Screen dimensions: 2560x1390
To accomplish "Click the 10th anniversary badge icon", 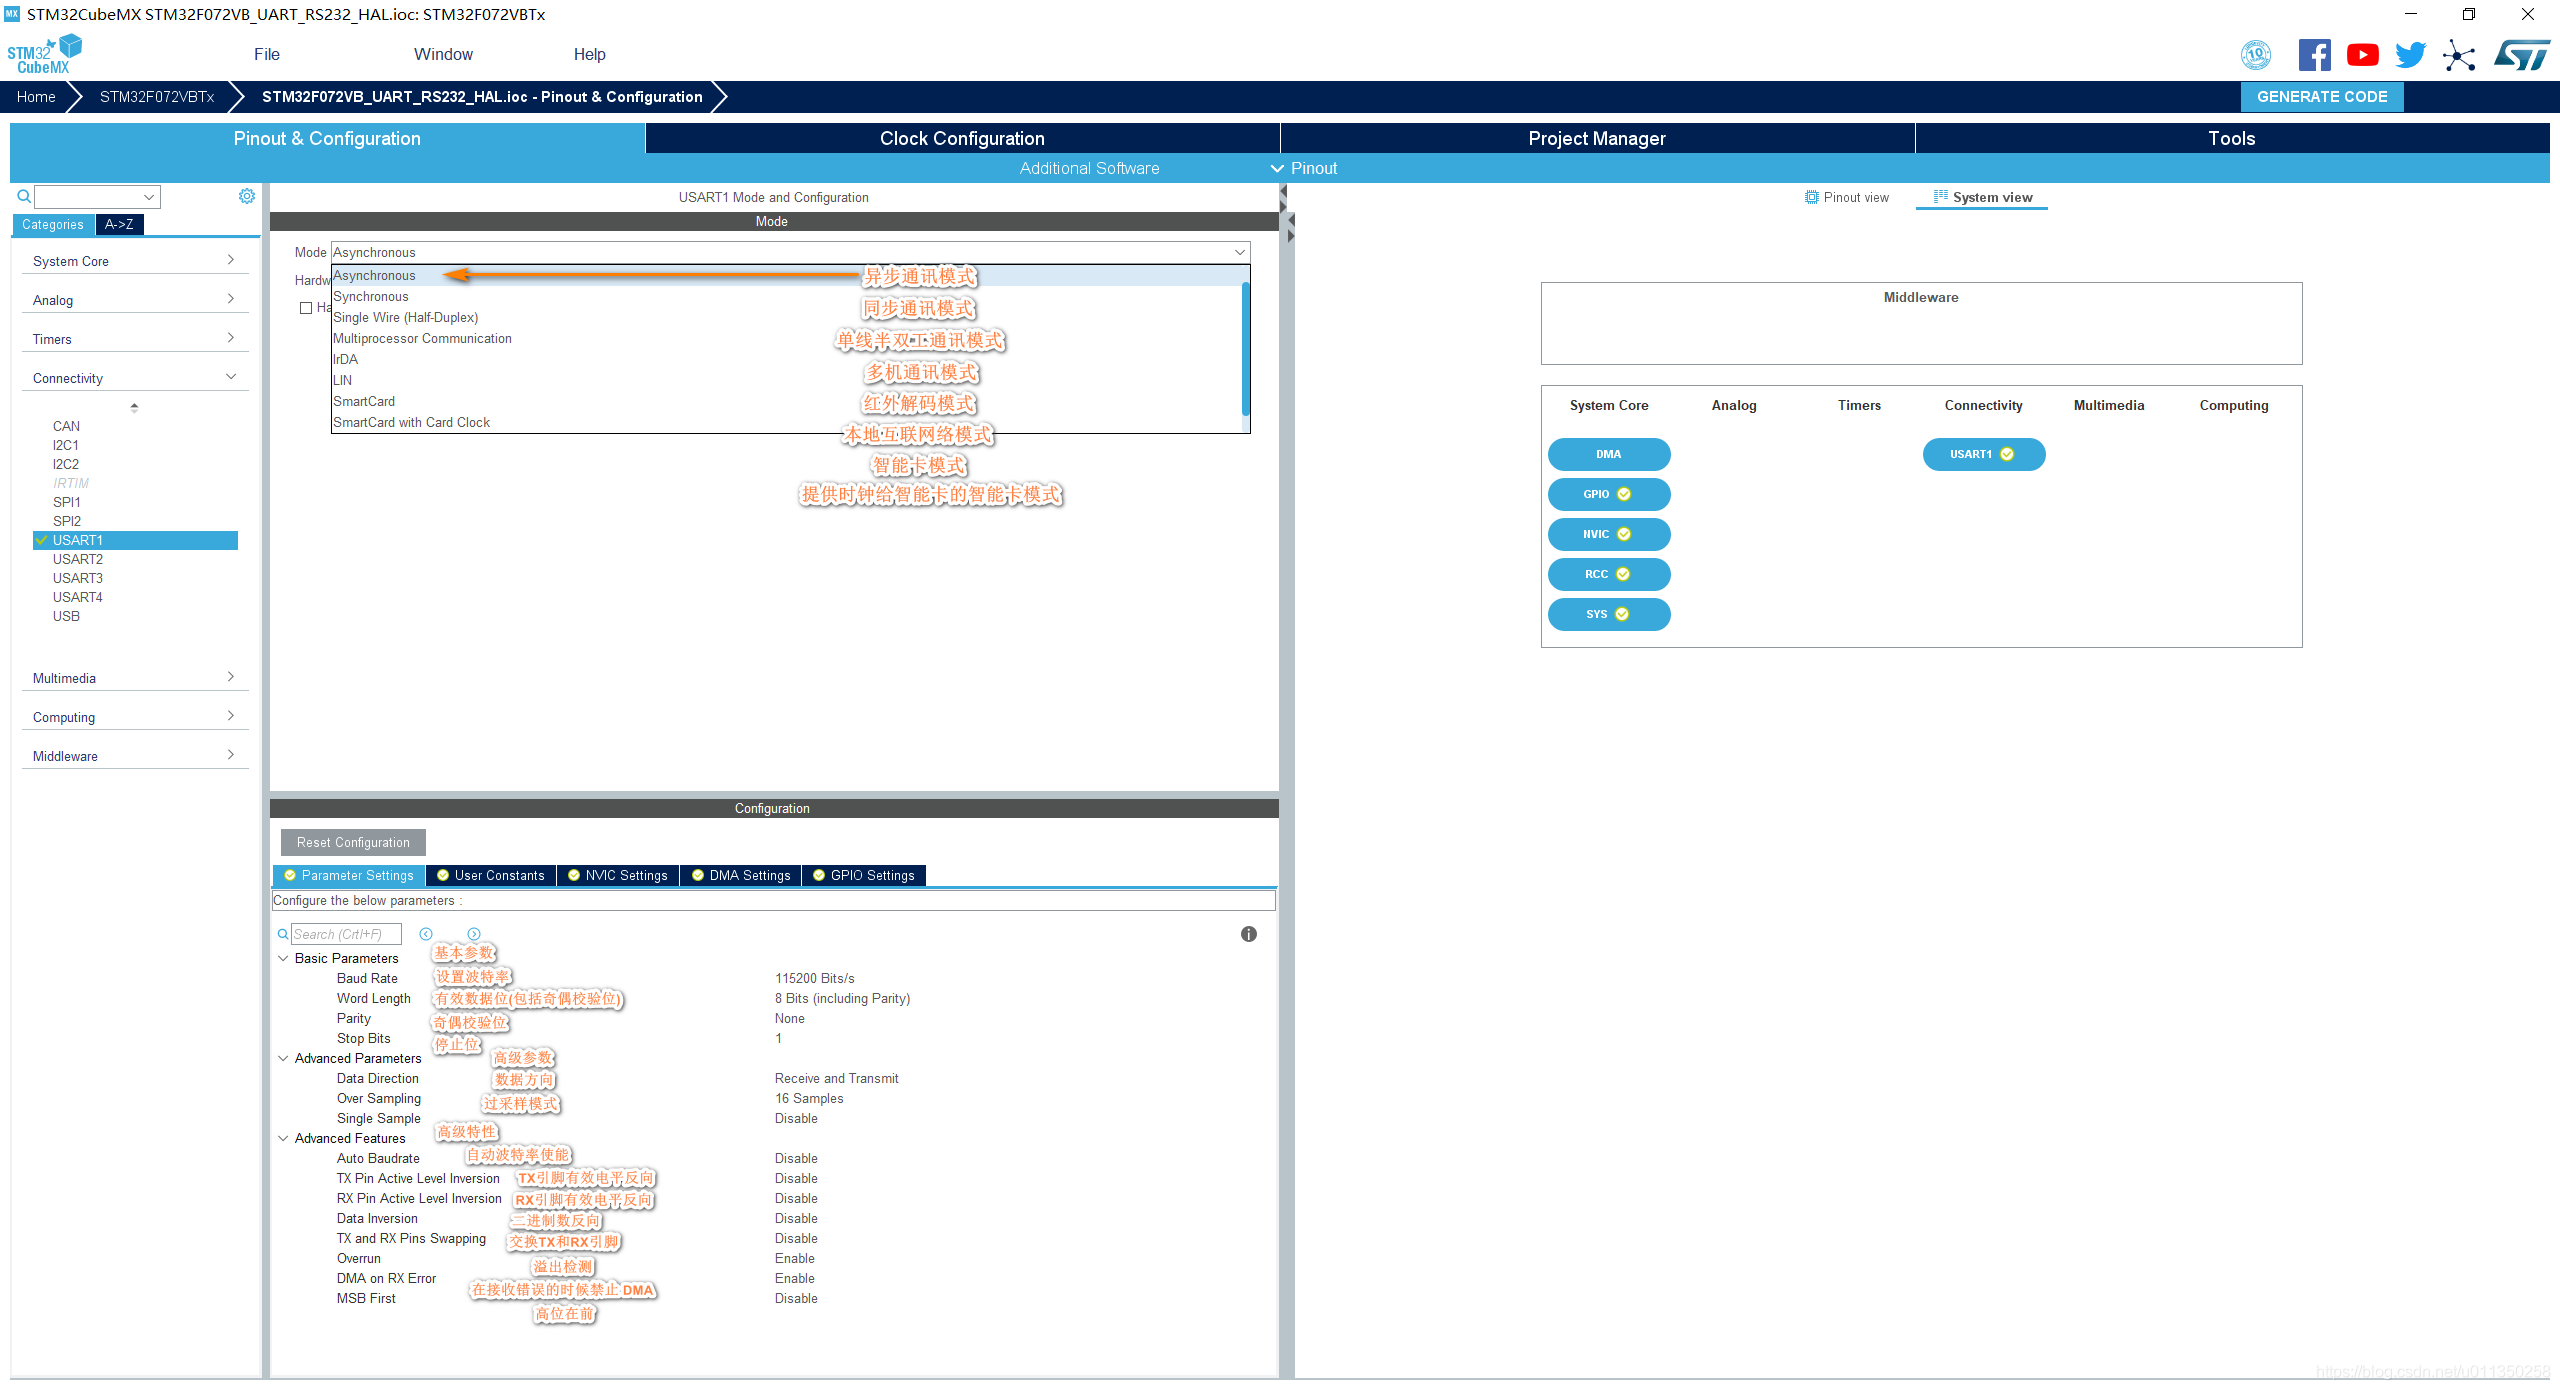I will pyautogui.click(x=2256, y=55).
